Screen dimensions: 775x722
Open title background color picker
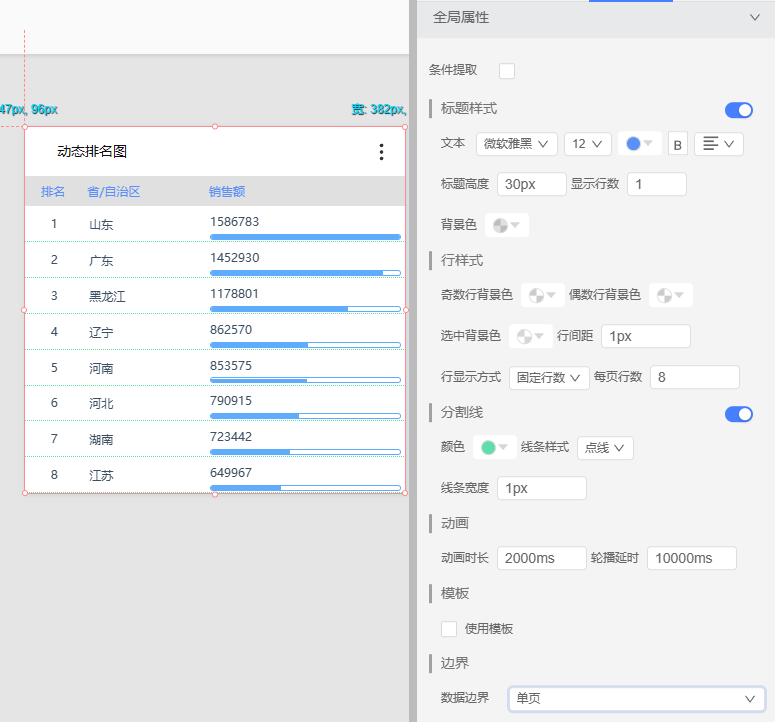pyautogui.click(x=506, y=225)
